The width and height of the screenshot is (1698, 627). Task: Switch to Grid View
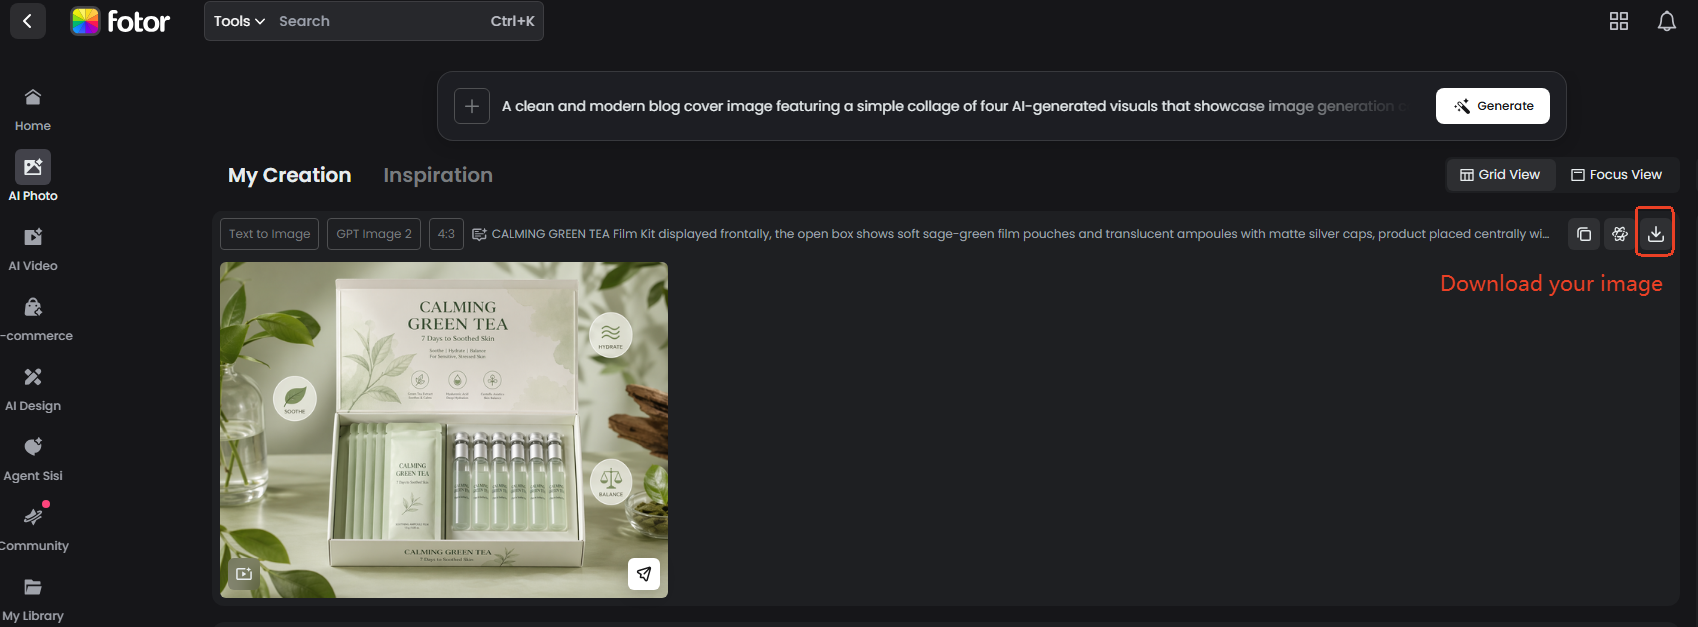[x=1500, y=175]
